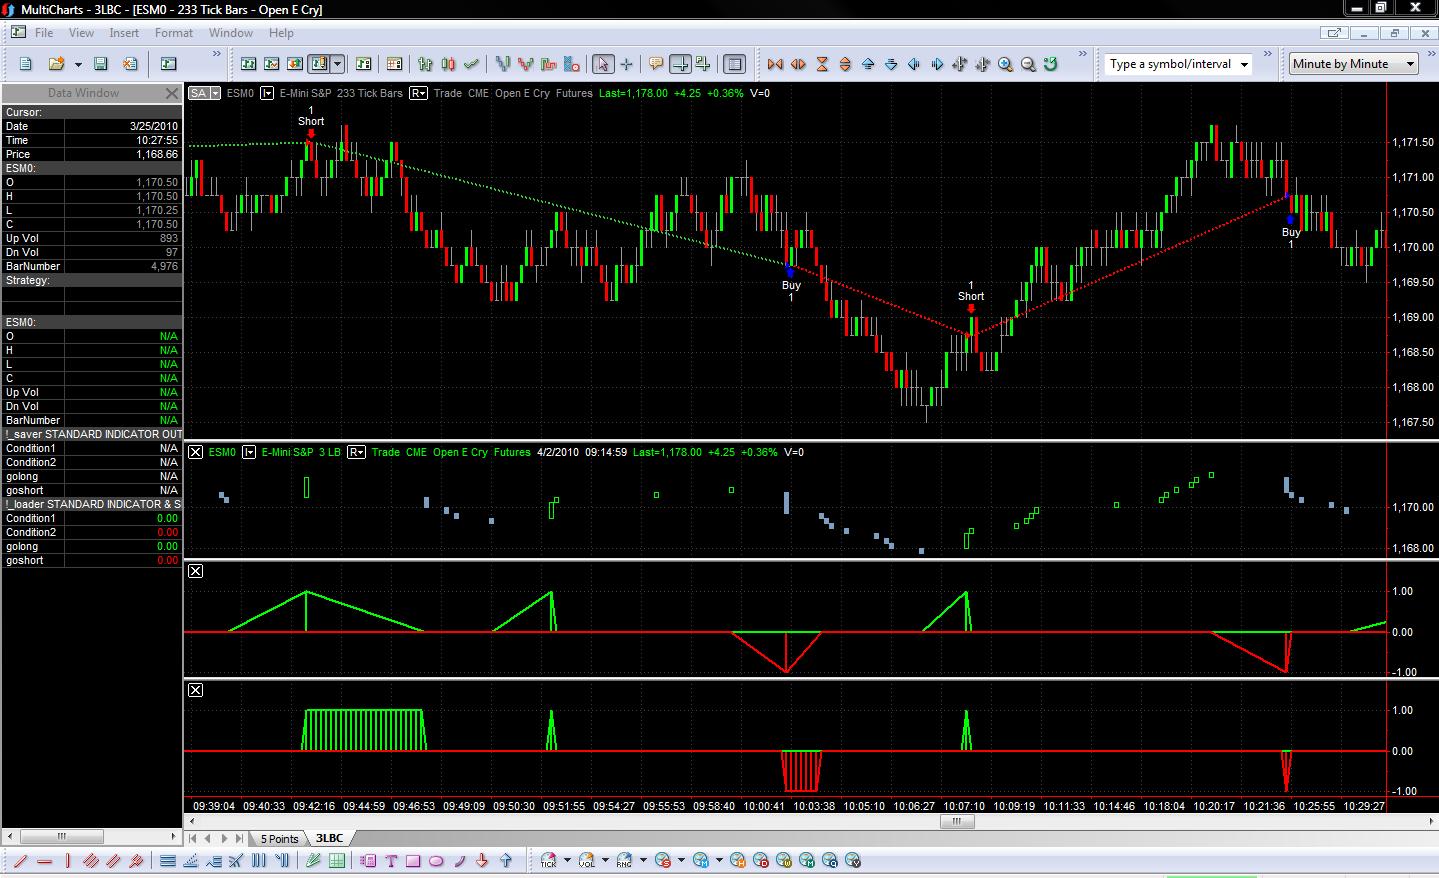Switch to the 5 Points tab
Screen dimensions: 1439x878
pyautogui.click(x=279, y=839)
